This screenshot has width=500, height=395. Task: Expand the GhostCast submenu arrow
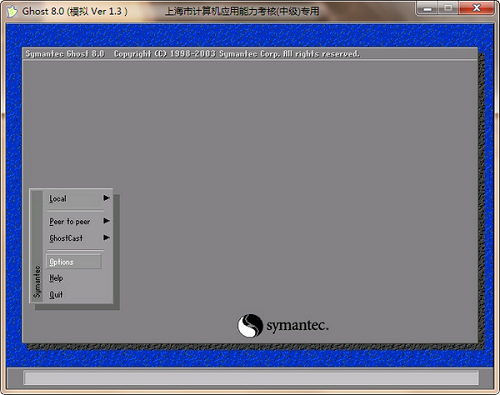tap(106, 237)
